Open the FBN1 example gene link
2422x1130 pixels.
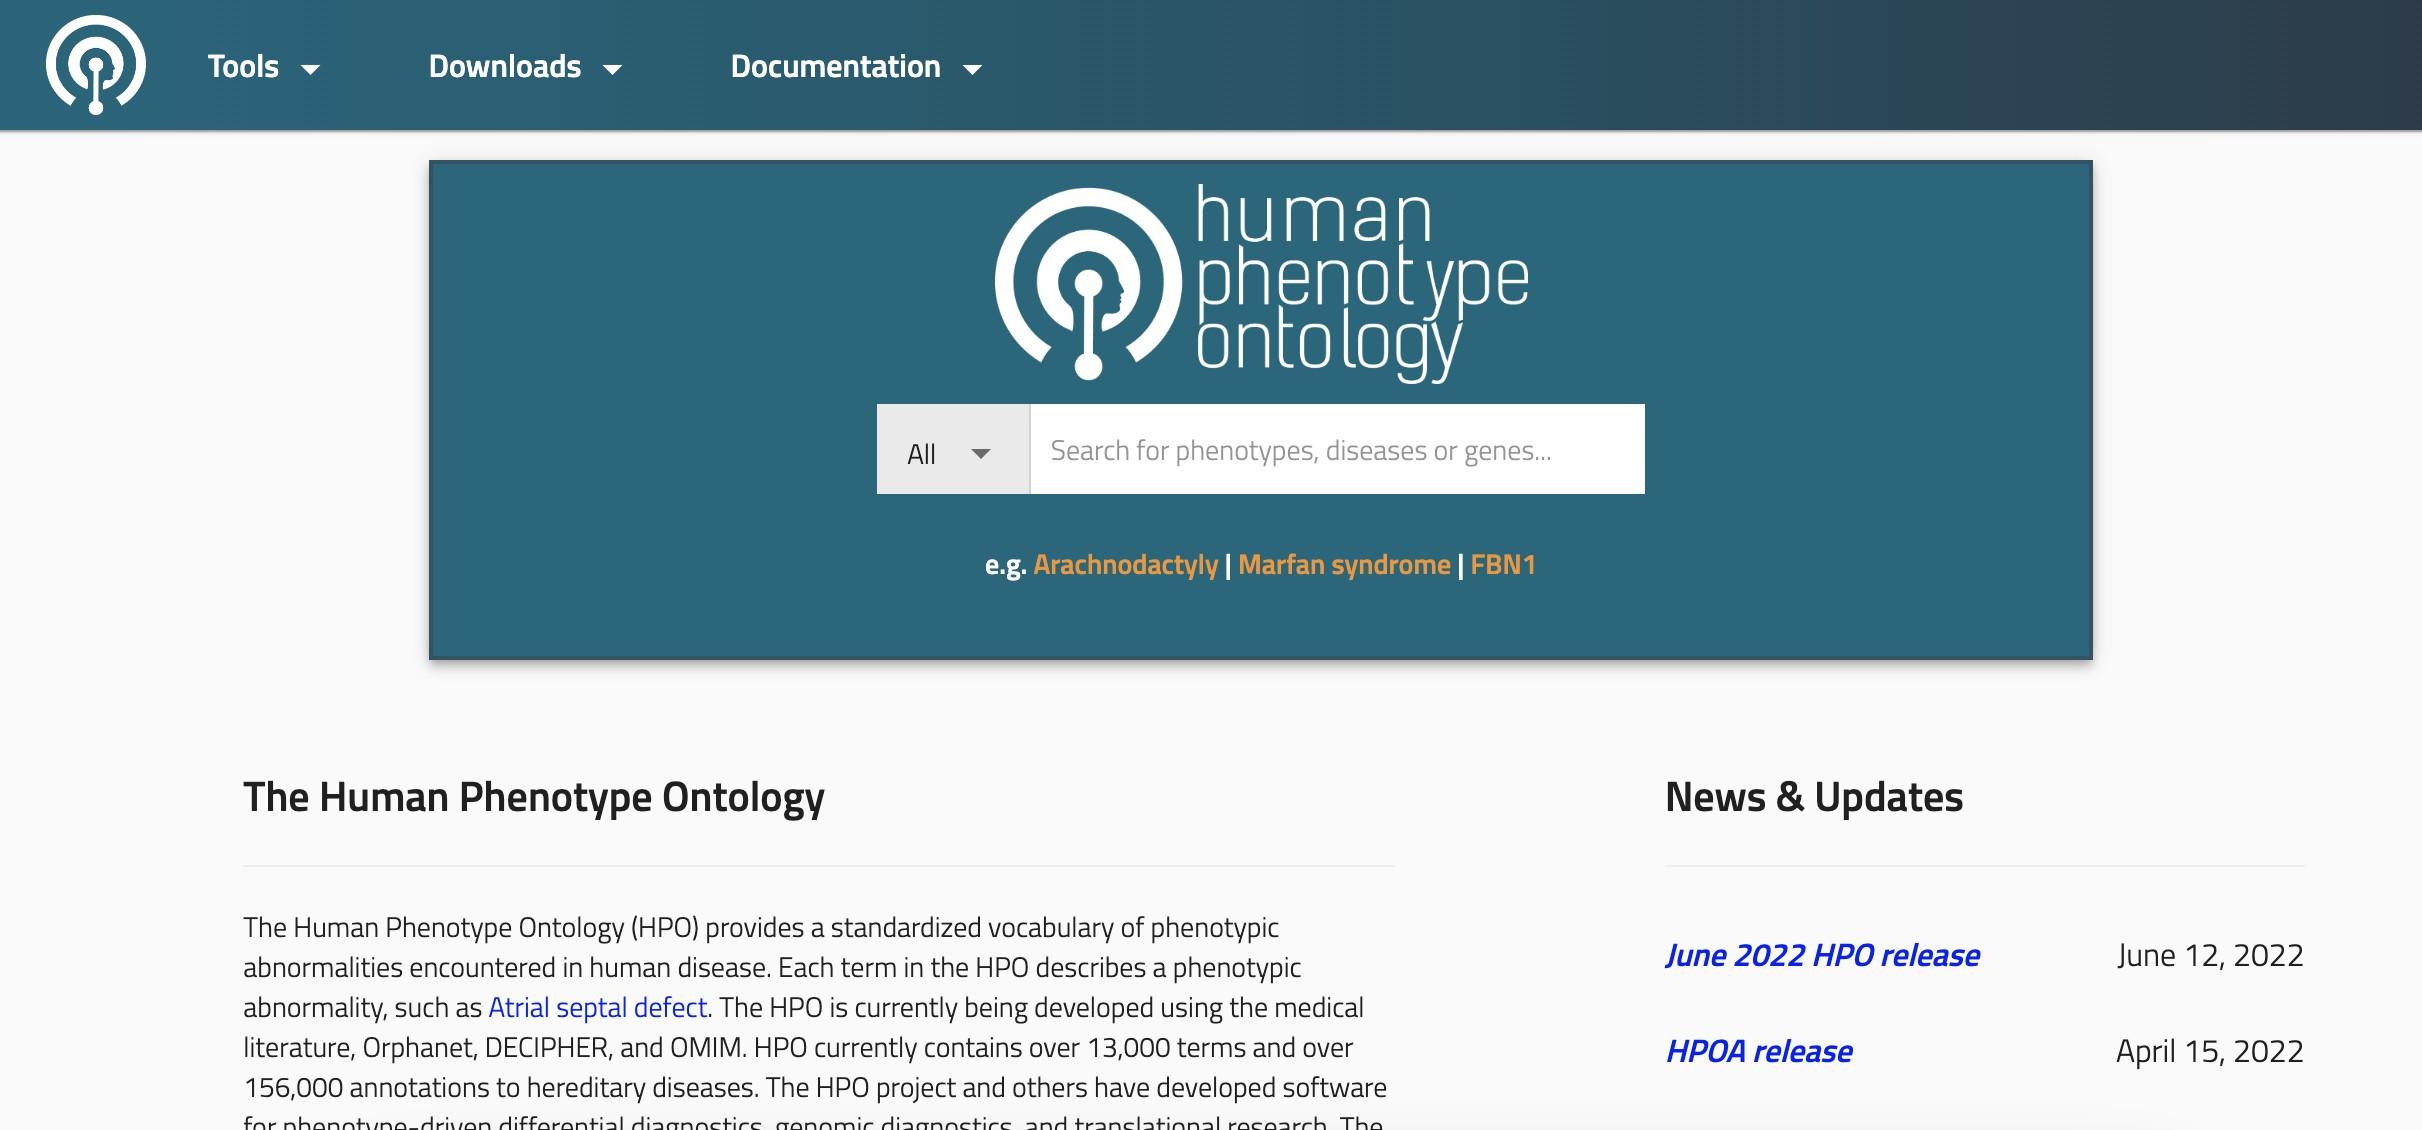pyautogui.click(x=1503, y=565)
